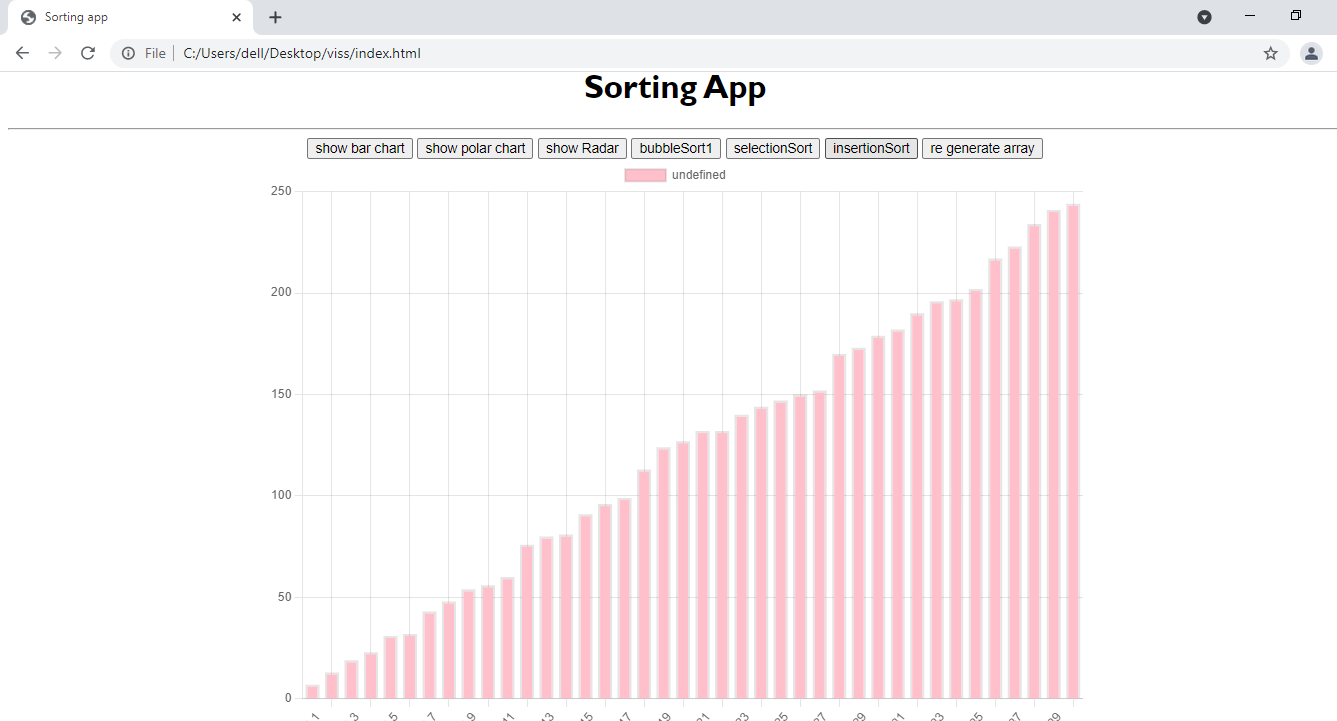The image size is (1337, 721).
Task: Click the site information icon
Action: [128, 53]
